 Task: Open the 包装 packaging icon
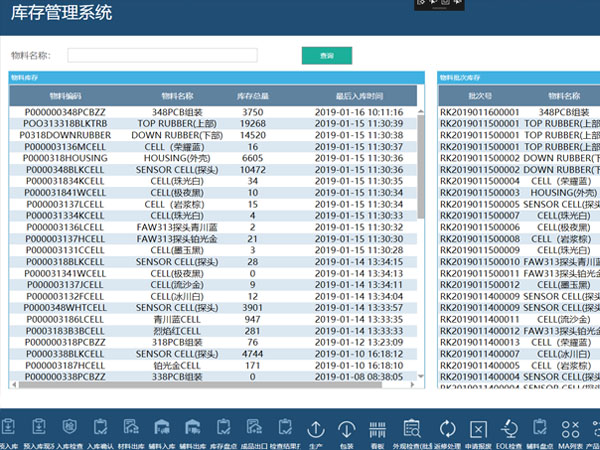(347, 428)
